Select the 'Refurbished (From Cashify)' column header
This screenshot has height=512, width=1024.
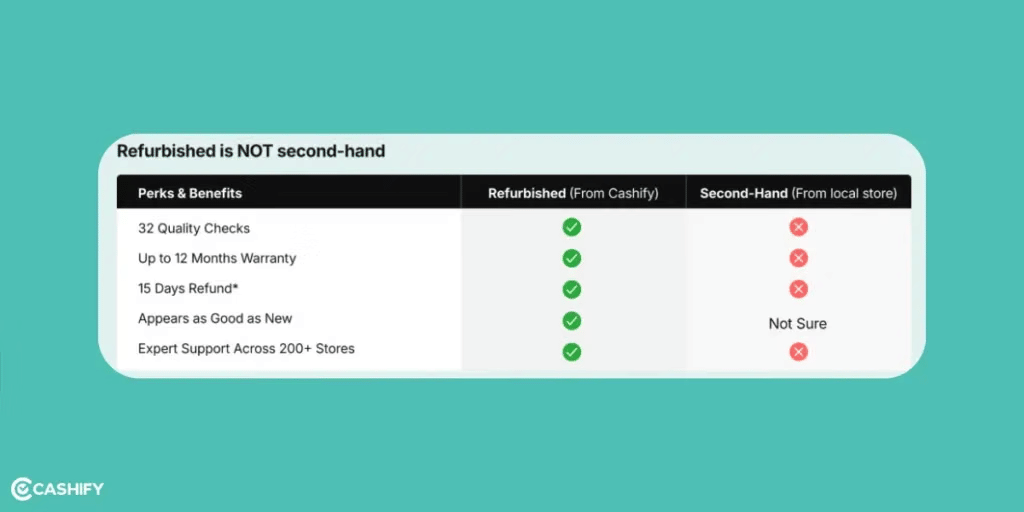tap(573, 193)
